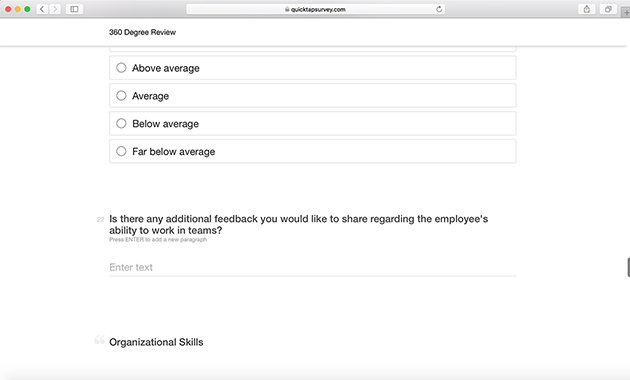Click the page scrollbar handle at right edge

coord(628,268)
